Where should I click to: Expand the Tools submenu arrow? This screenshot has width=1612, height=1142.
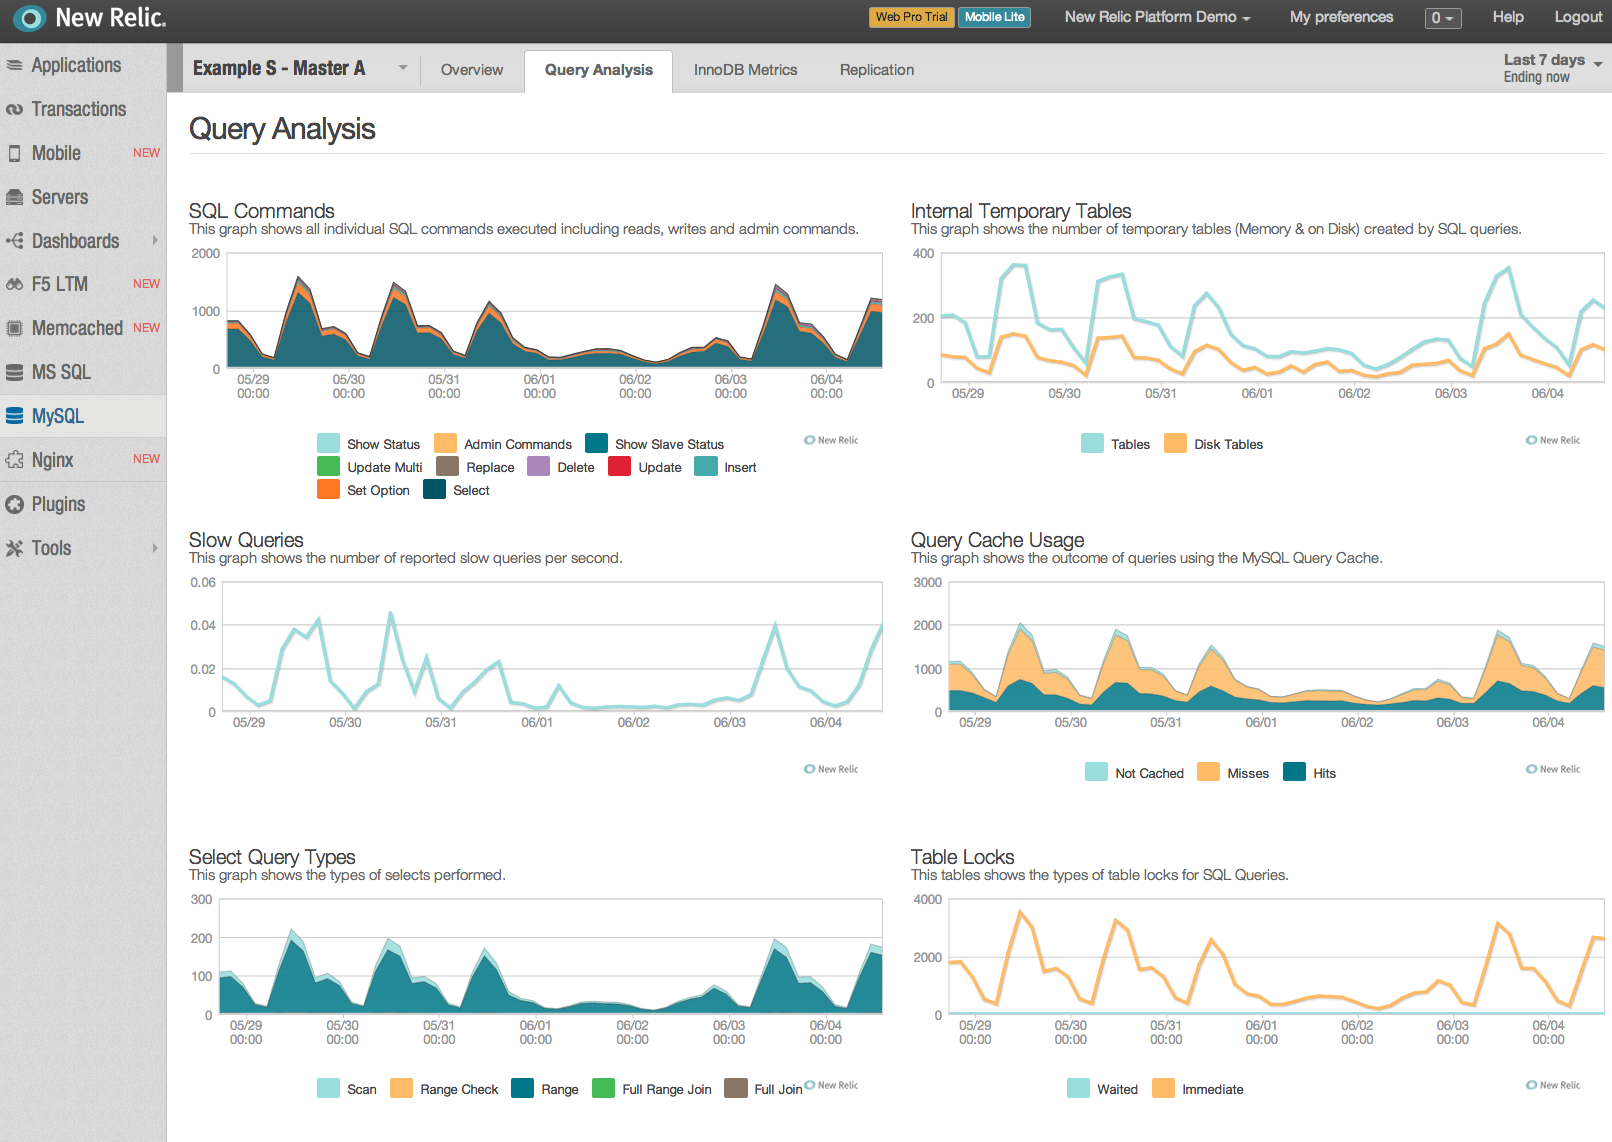pos(155,548)
